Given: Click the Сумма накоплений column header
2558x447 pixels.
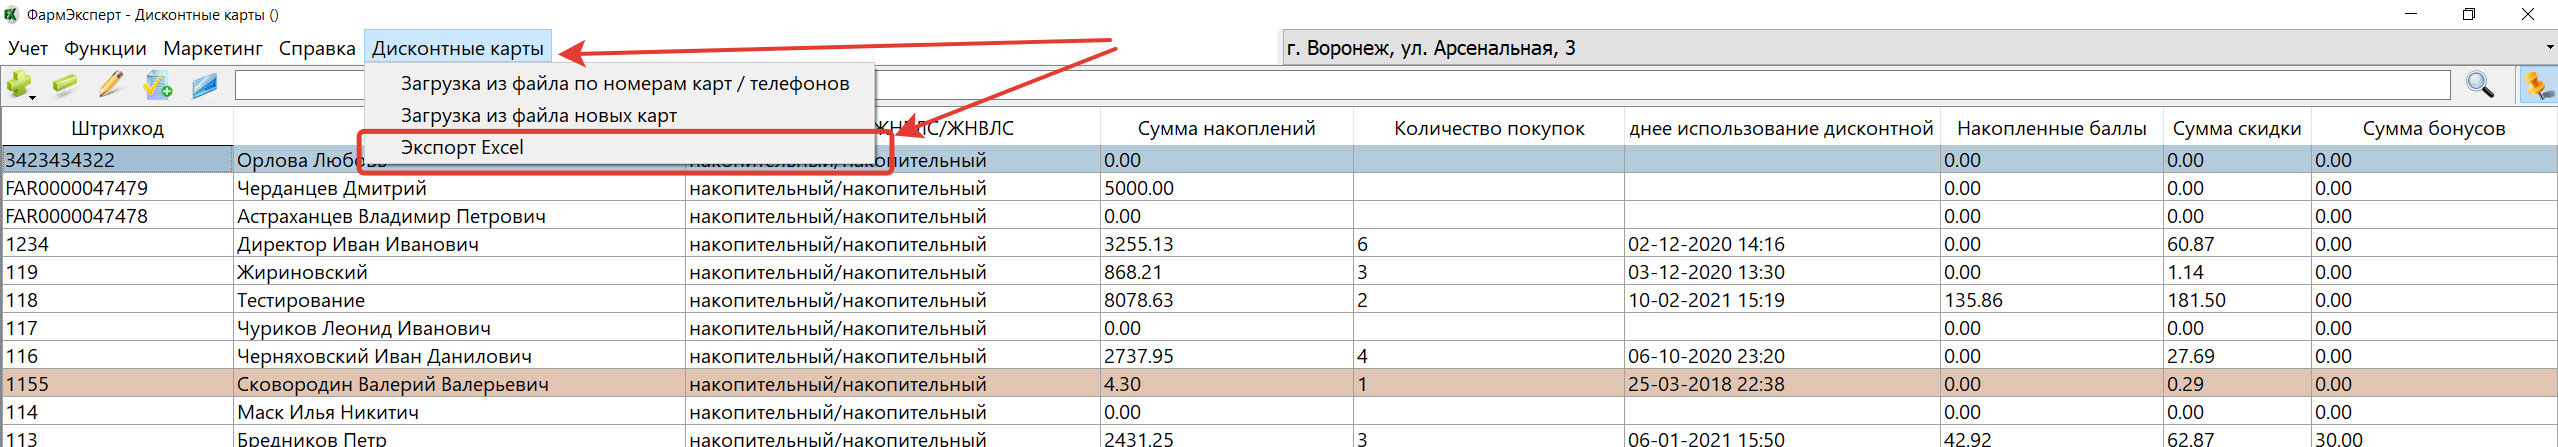Looking at the screenshot, I should tap(1226, 128).
